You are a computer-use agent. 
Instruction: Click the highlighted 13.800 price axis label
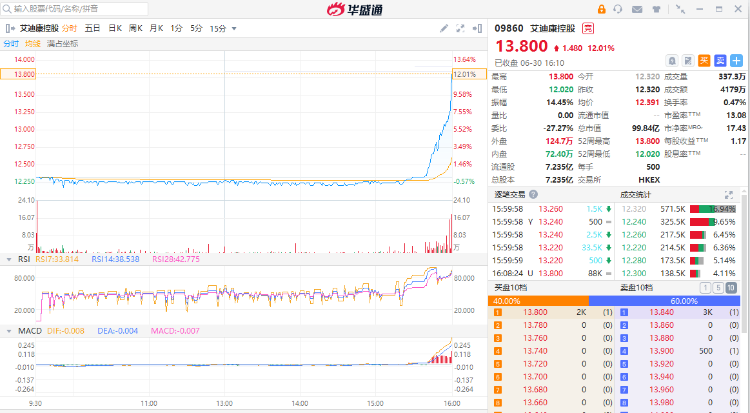coord(18,74)
